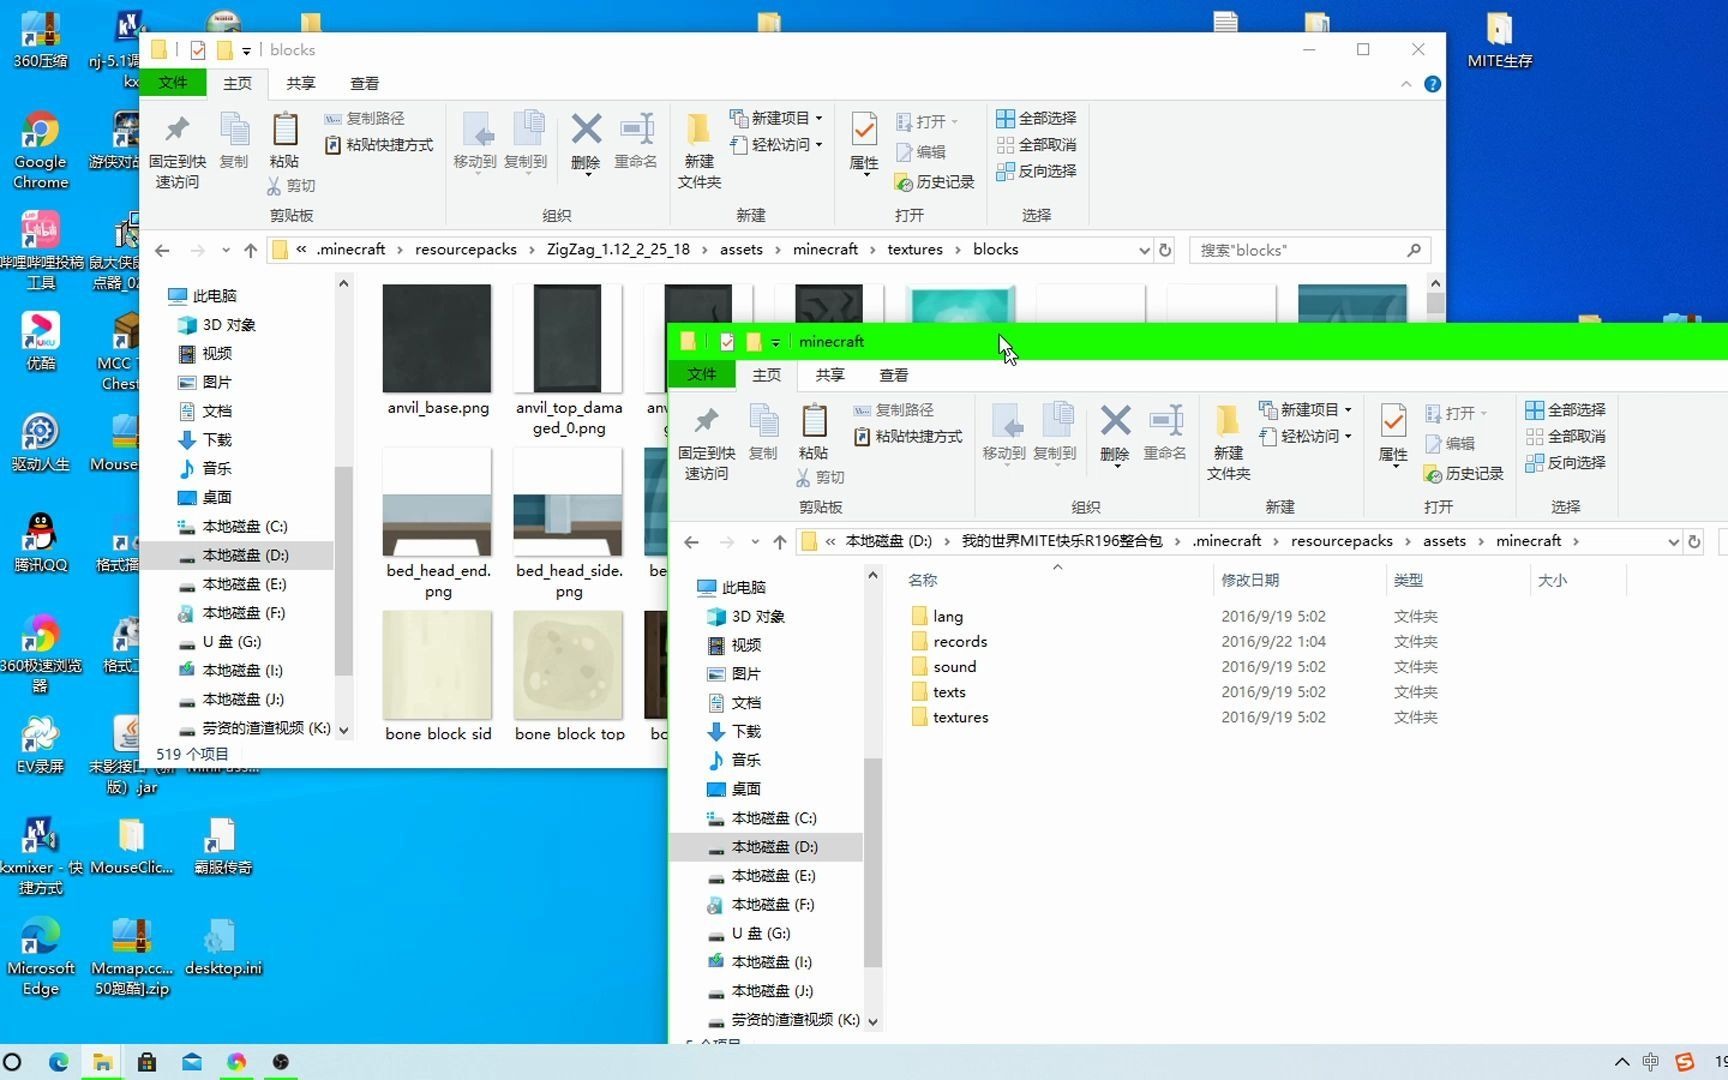Click the Paste (粘贴) icon in minecraft window
1728x1080 pixels.
coord(813,432)
